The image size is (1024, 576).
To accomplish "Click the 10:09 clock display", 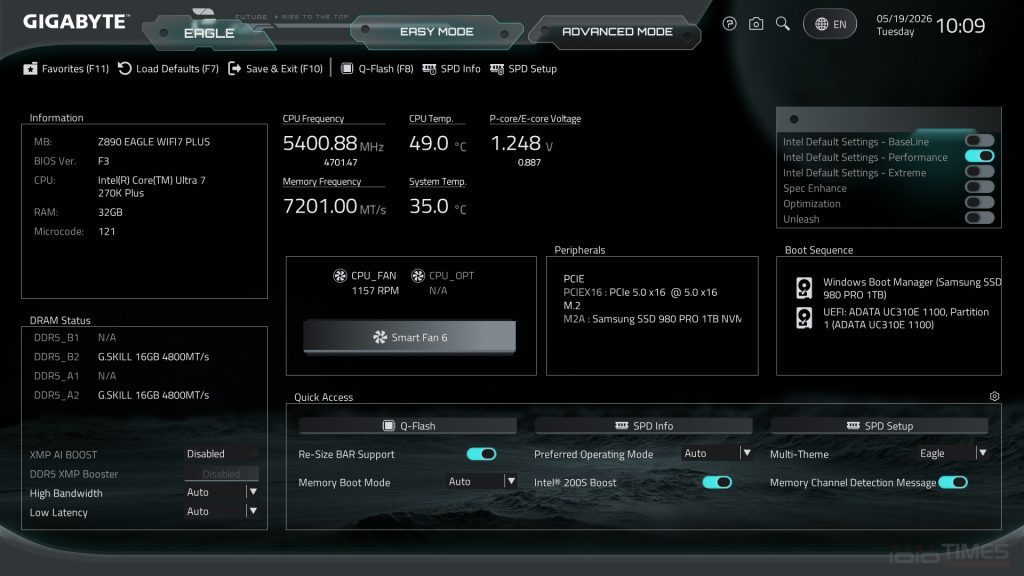I will (960, 26).
